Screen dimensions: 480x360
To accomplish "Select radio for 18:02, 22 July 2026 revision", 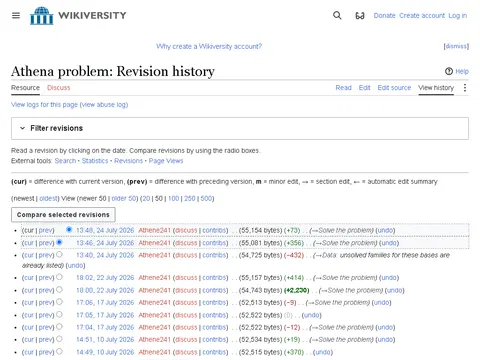I will [59, 277].
